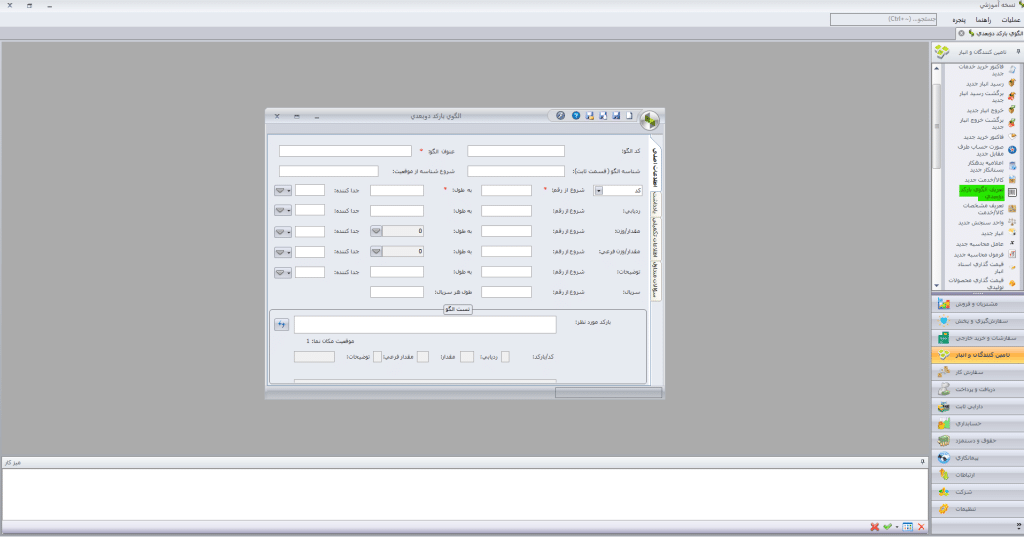
Task: Open دریافت و پرداخت module
Action: click(x=978, y=389)
